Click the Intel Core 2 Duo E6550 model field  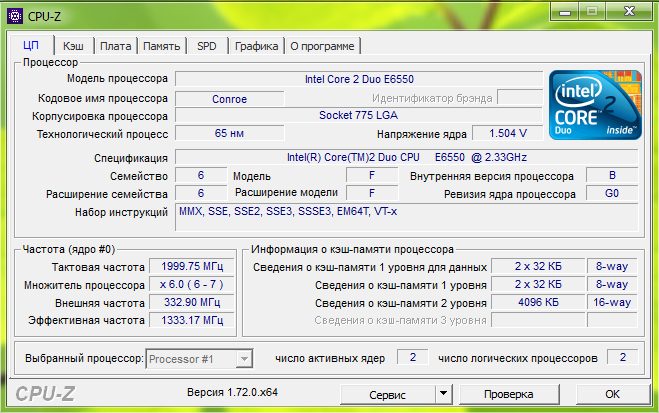(359, 79)
